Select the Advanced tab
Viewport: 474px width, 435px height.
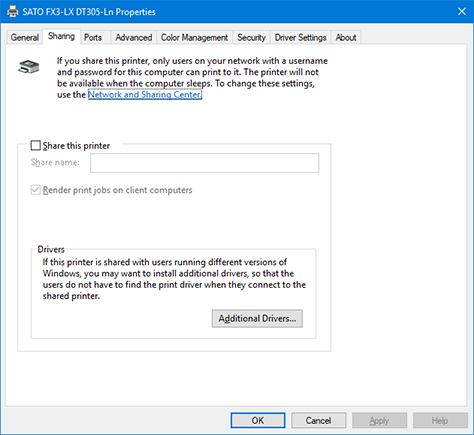[x=134, y=37]
